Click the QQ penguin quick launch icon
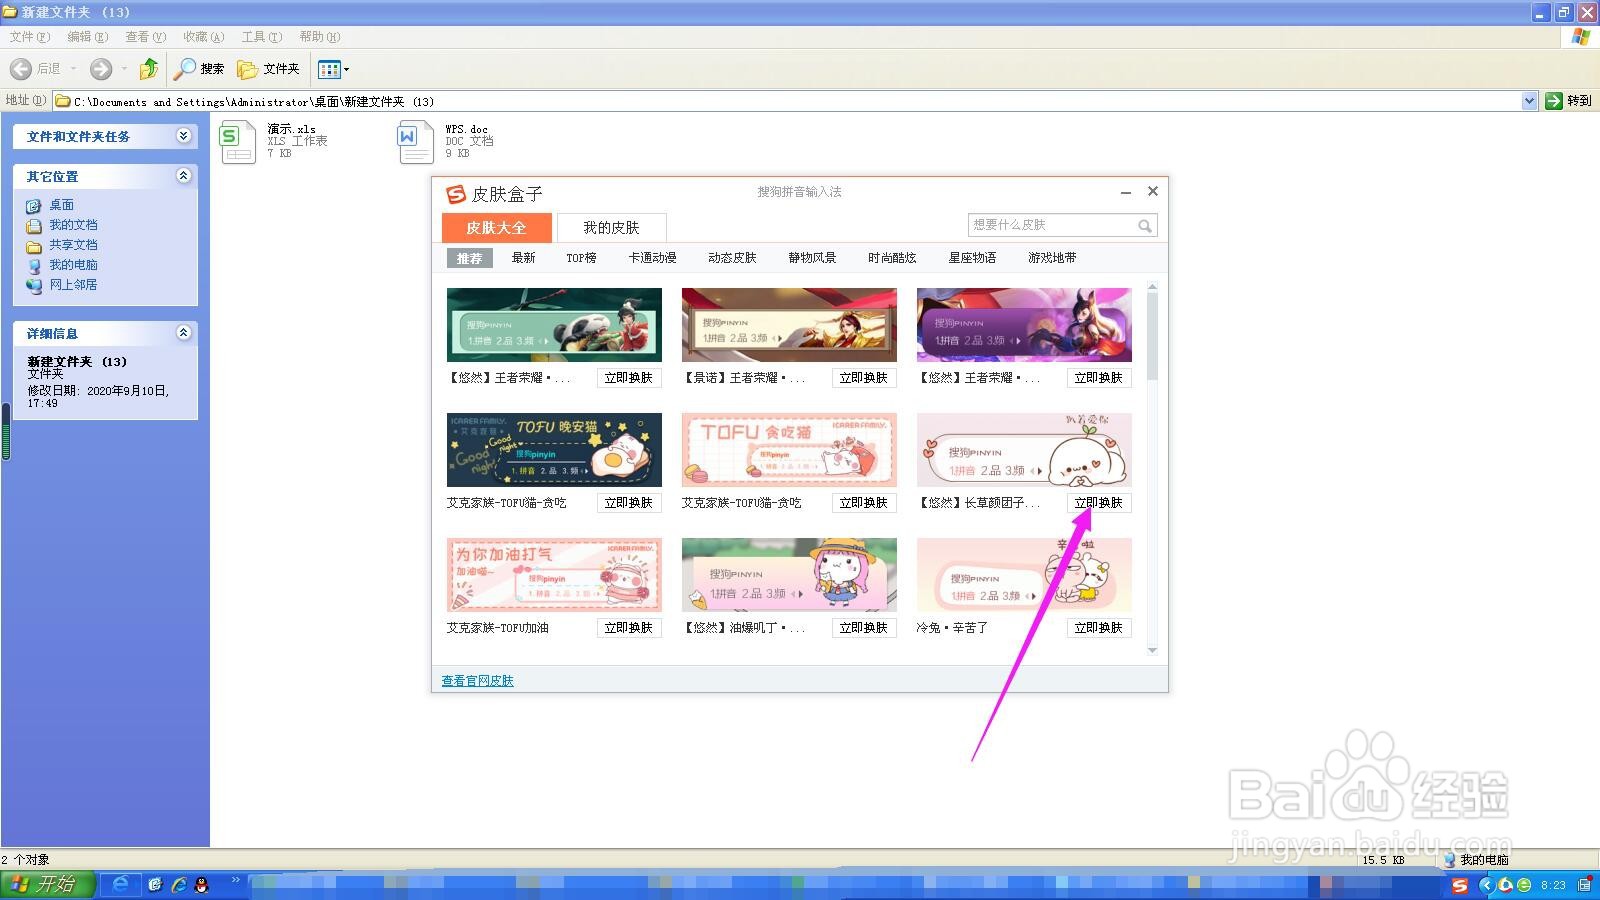The width and height of the screenshot is (1600, 900). (202, 885)
